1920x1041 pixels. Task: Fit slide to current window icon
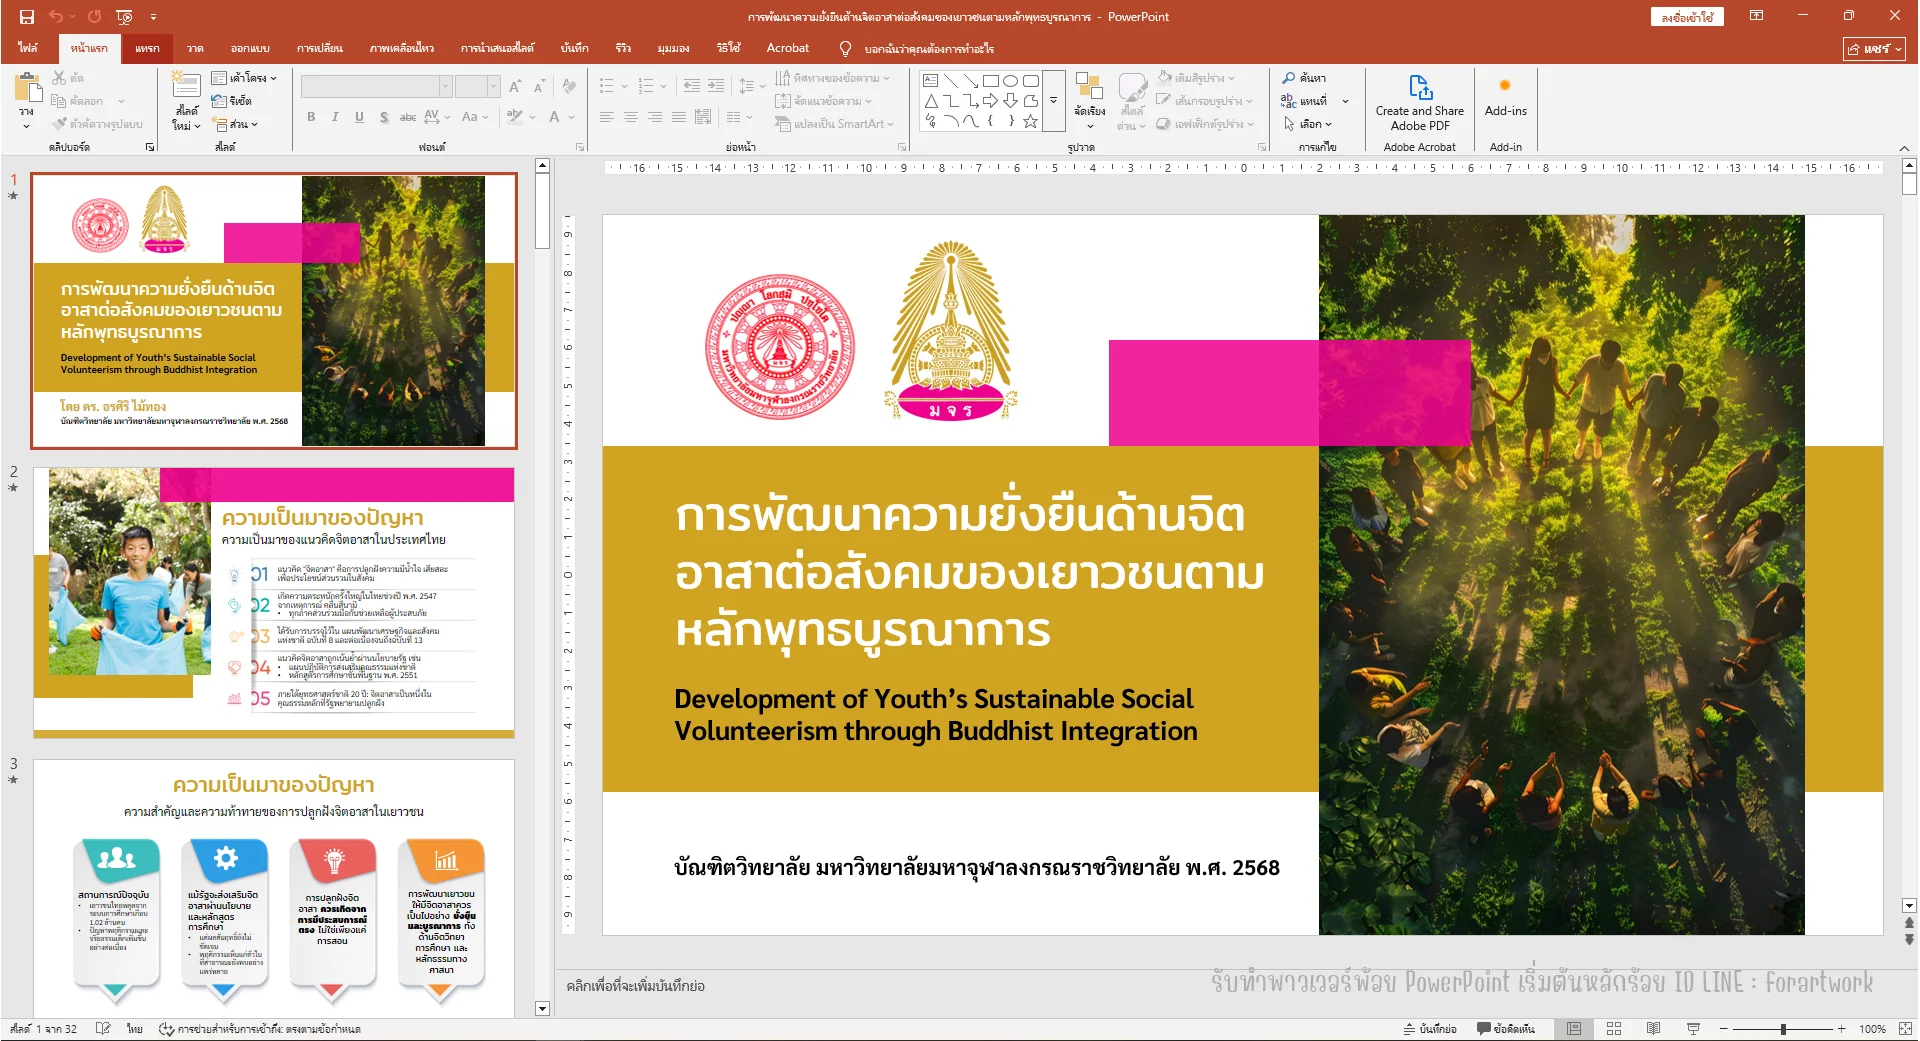click(1905, 1029)
